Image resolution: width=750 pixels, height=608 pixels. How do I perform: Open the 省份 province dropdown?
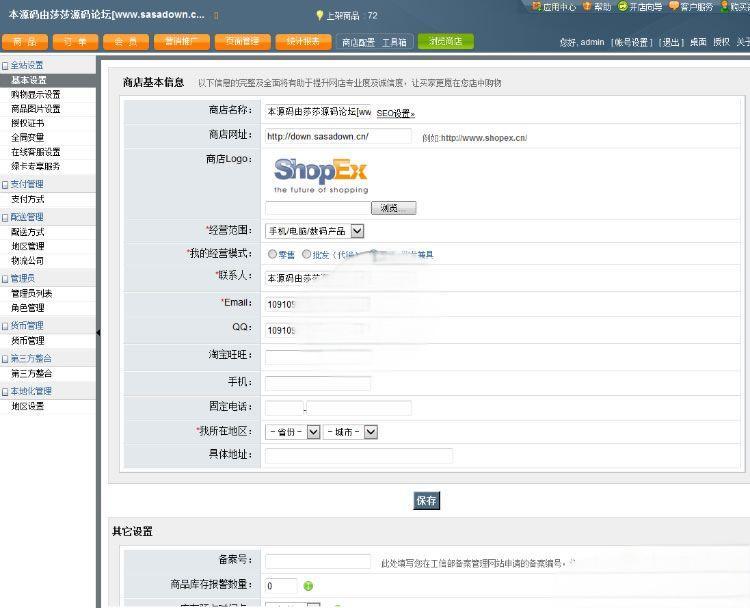pos(313,432)
